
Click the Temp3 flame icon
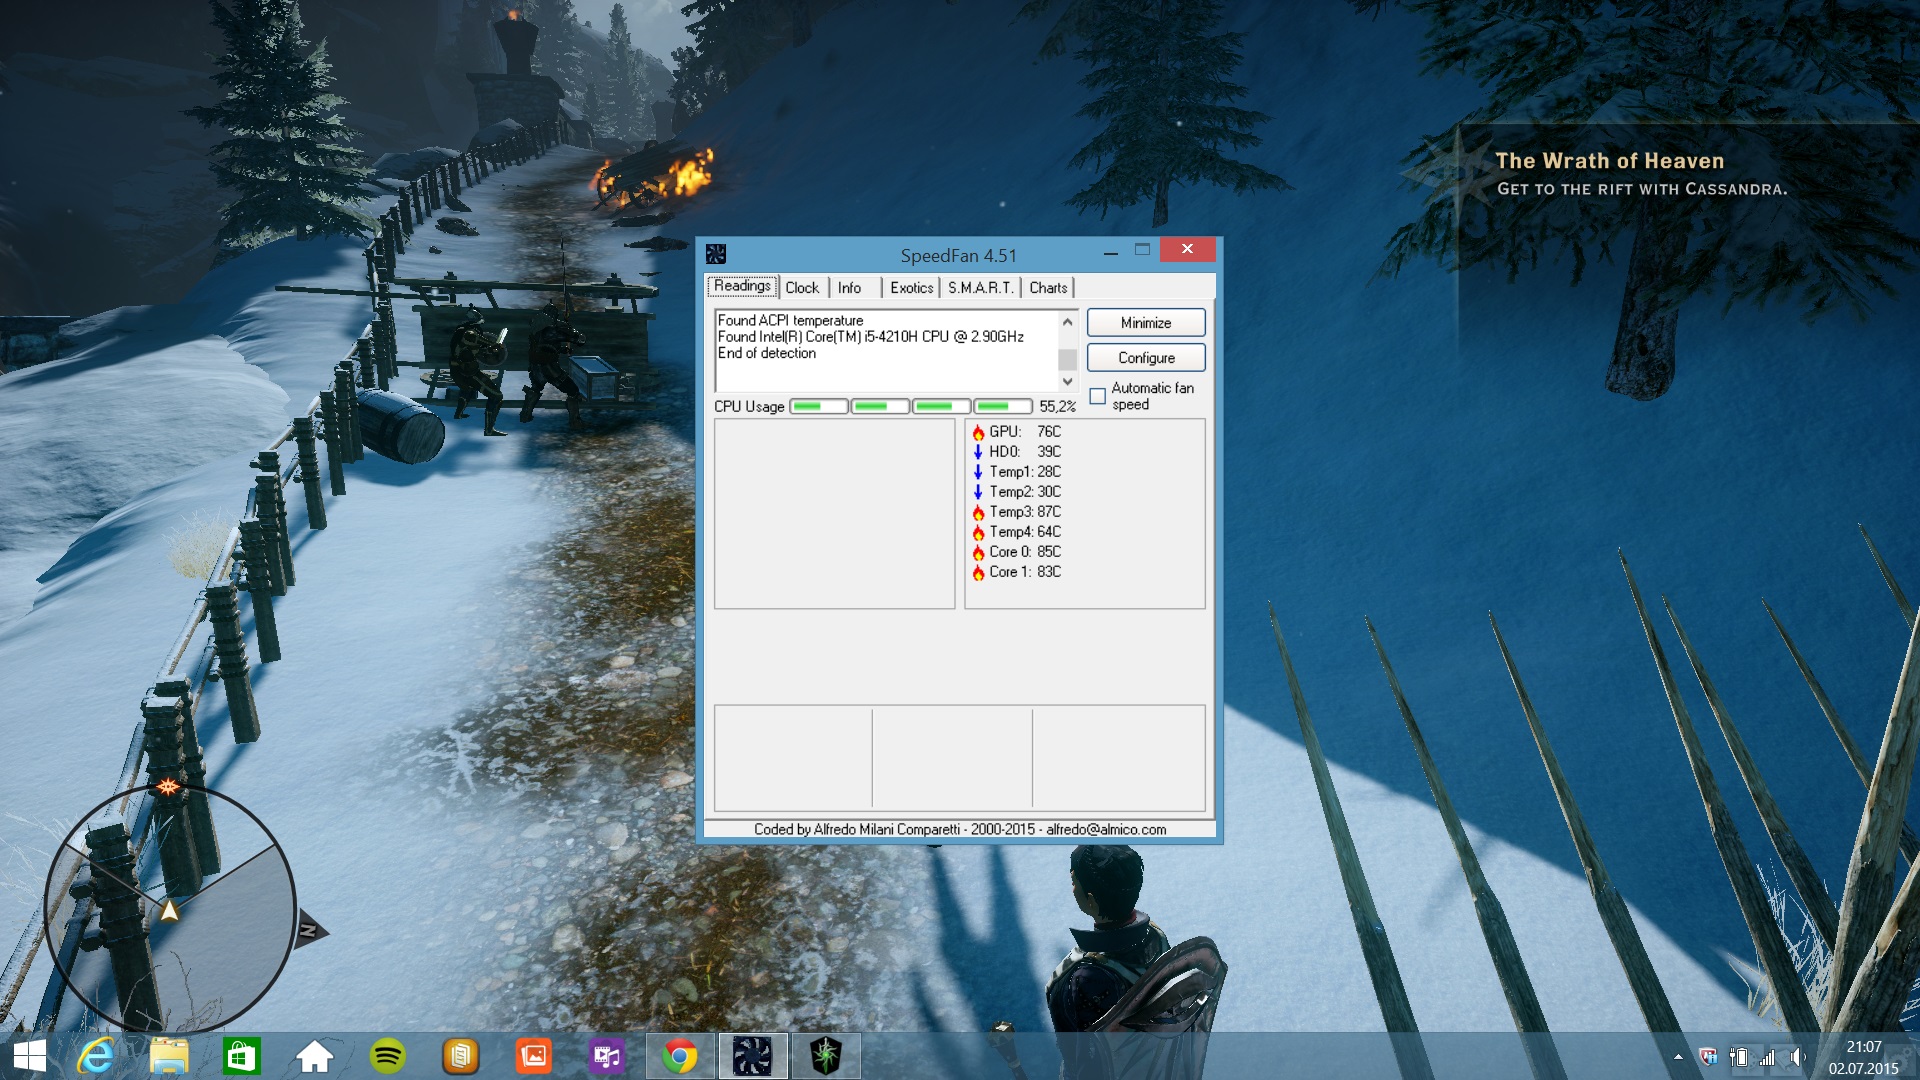pos(978,512)
